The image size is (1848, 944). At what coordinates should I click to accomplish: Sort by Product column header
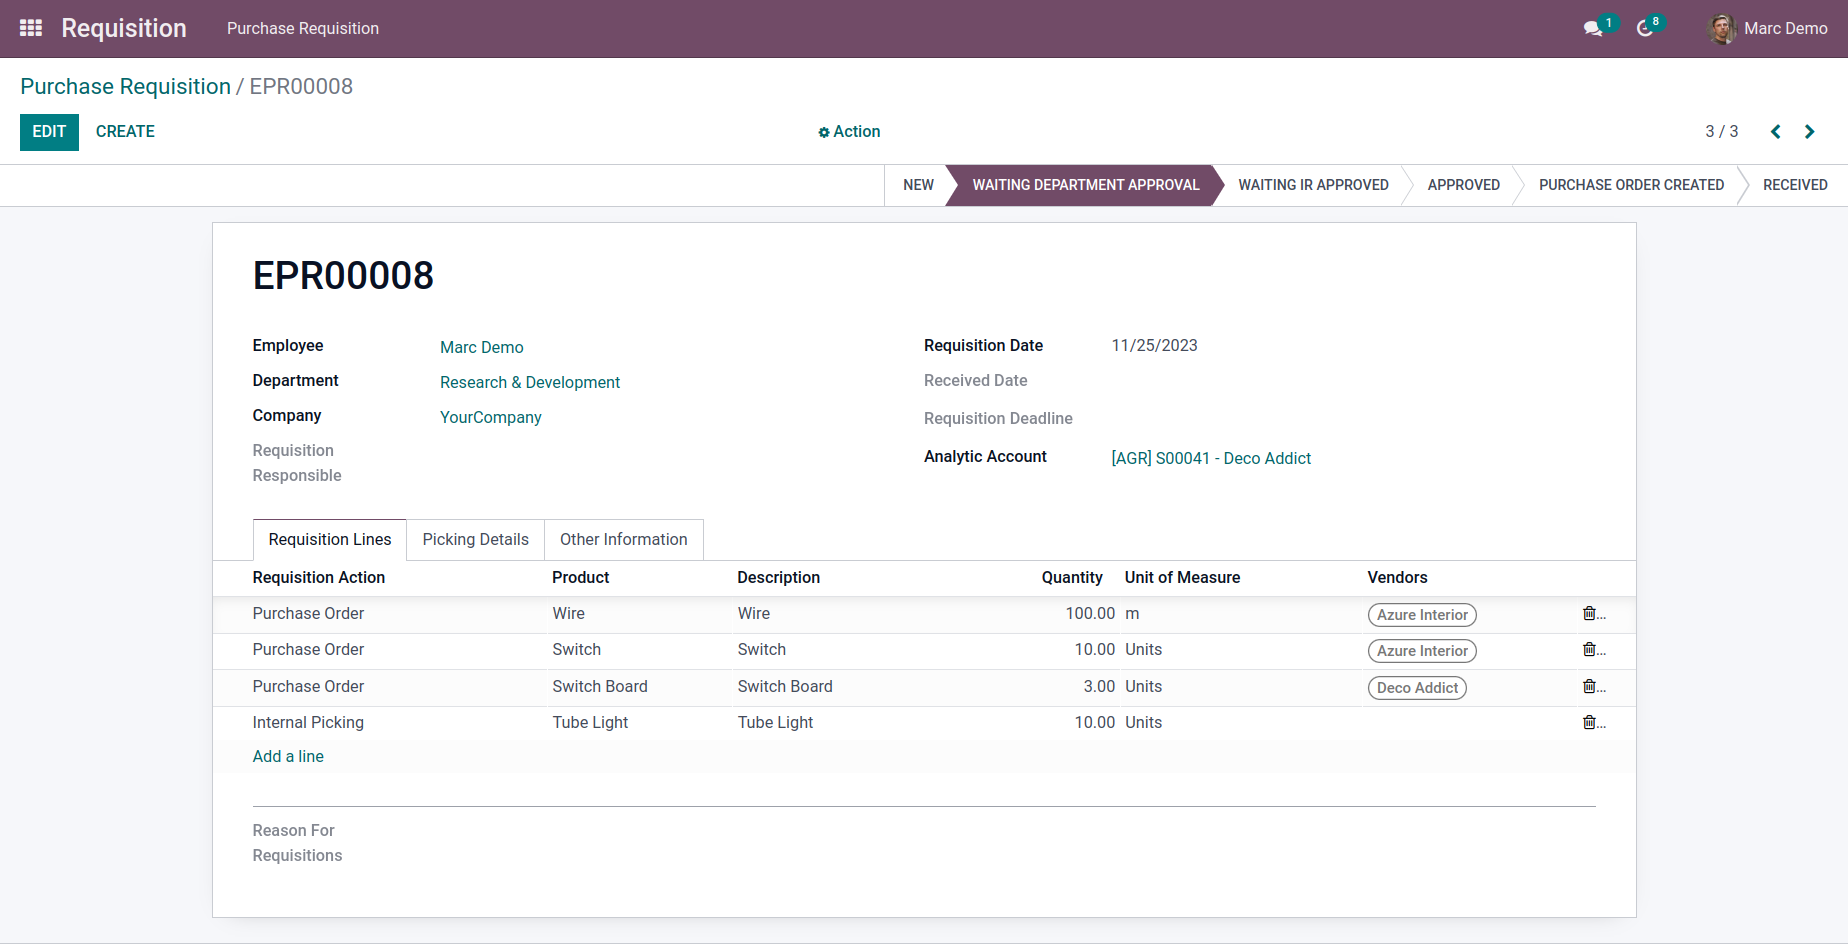(x=581, y=577)
